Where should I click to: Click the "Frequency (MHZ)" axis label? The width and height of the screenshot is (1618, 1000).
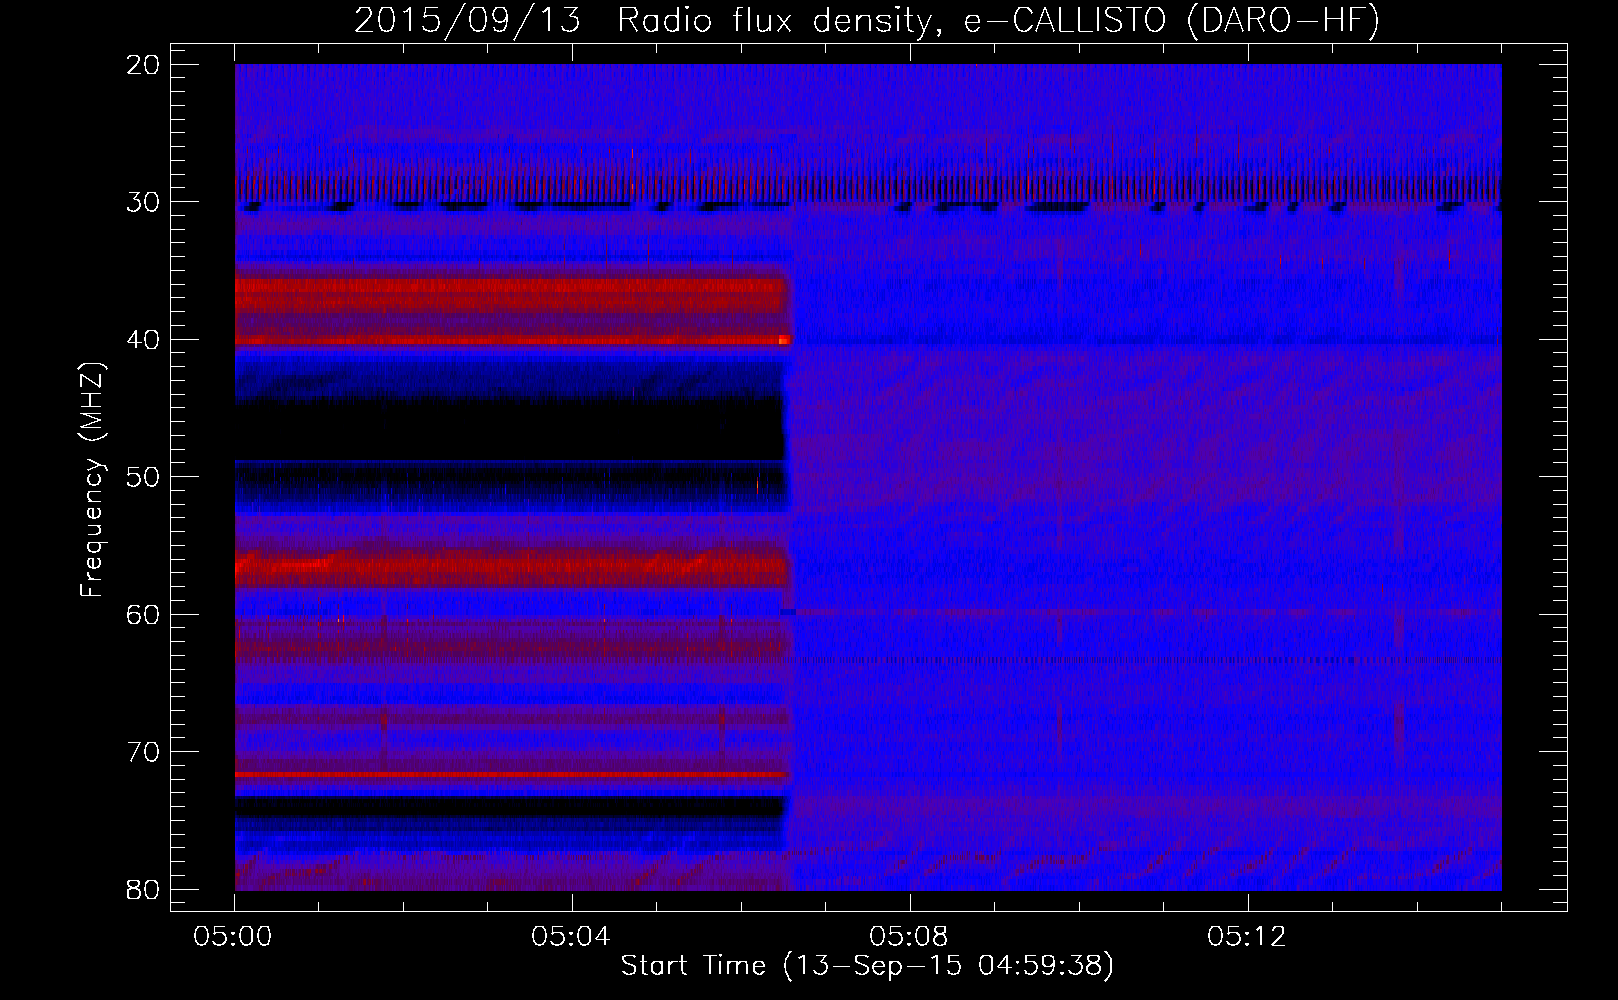pyautogui.click(x=92, y=479)
